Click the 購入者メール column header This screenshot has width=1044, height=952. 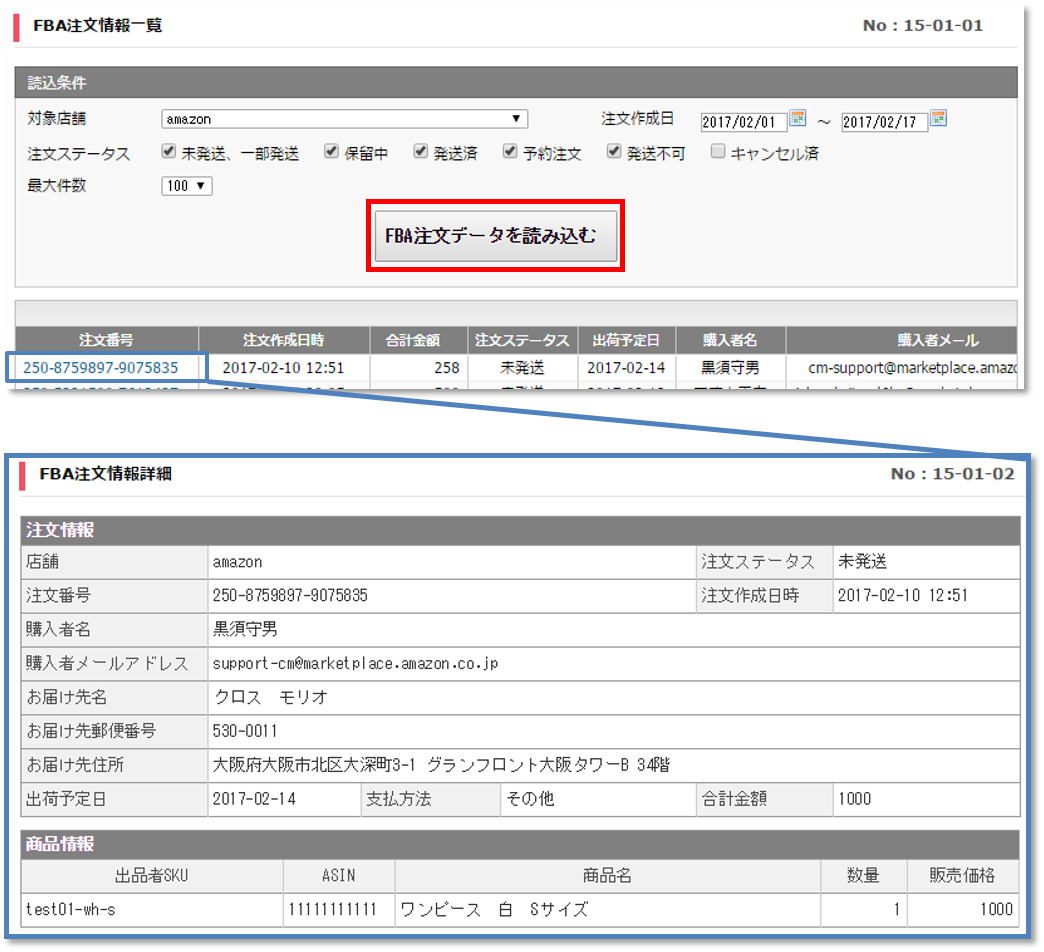tap(902, 340)
